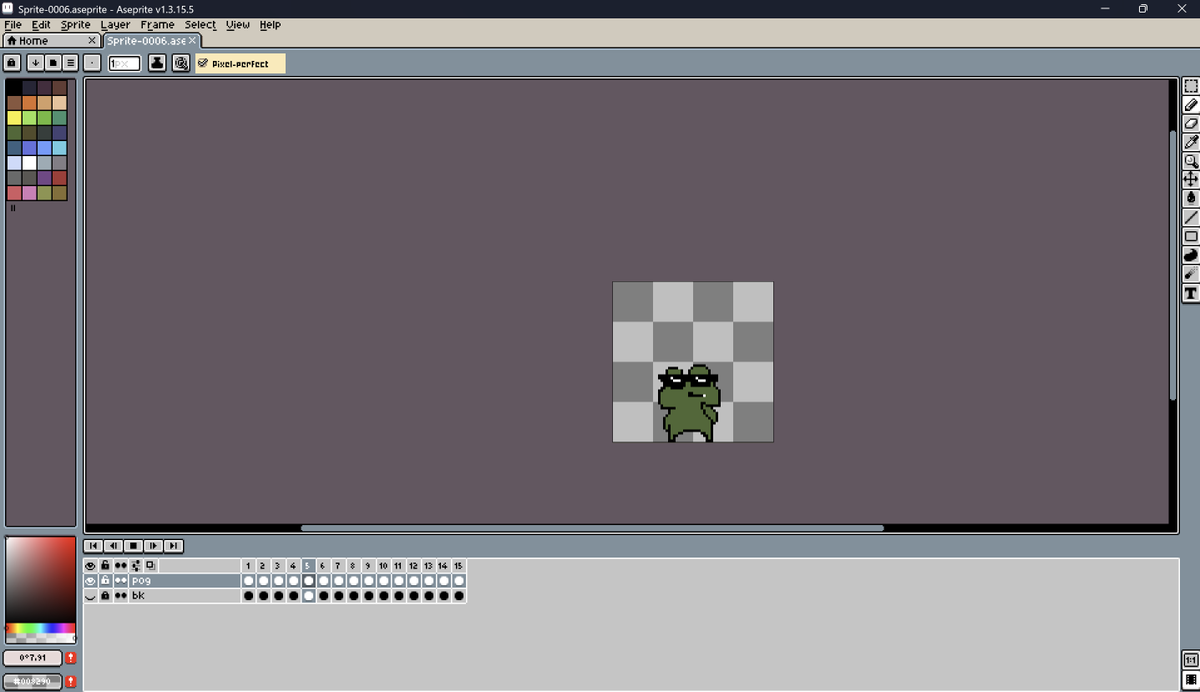Select the Paint Bucket tool
This screenshot has width=1200, height=692.
[x=1190, y=198]
